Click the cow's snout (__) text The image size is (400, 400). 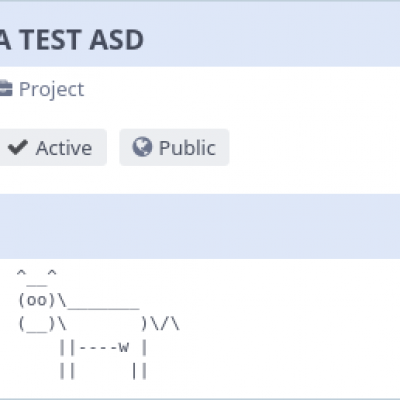coord(37,324)
